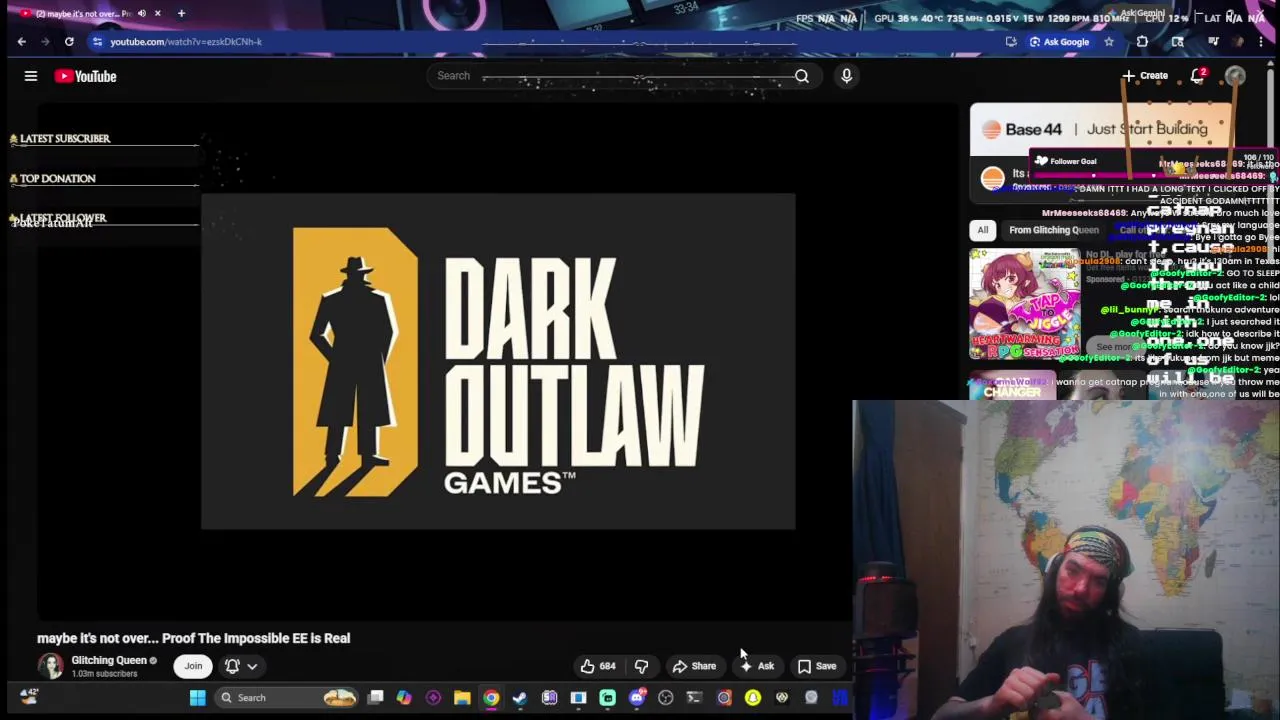Switch to Chrome on the taskbar
The width and height of the screenshot is (1280, 720).
point(491,698)
